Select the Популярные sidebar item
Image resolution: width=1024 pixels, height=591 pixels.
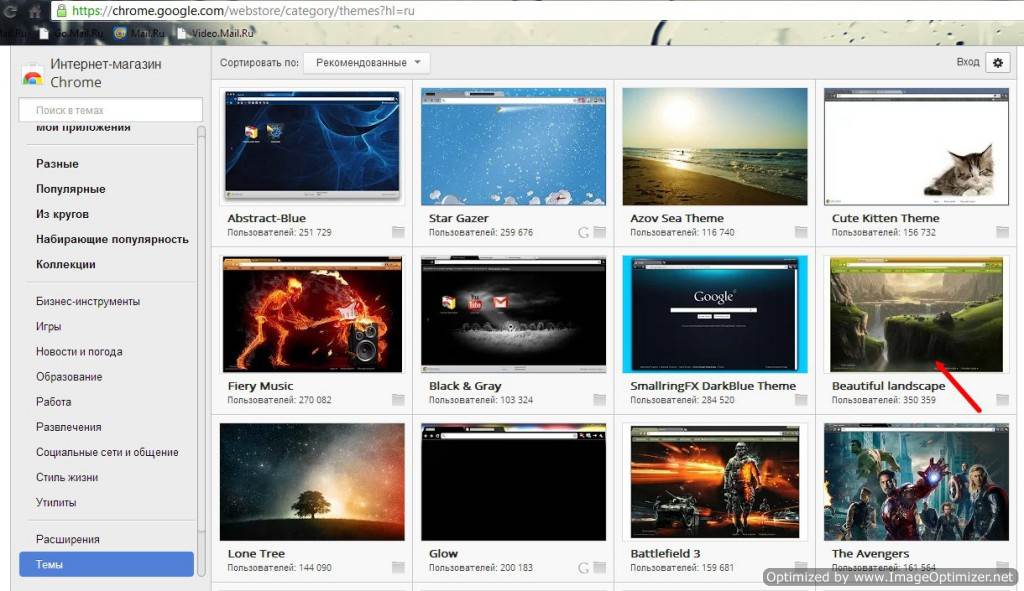click(x=71, y=189)
